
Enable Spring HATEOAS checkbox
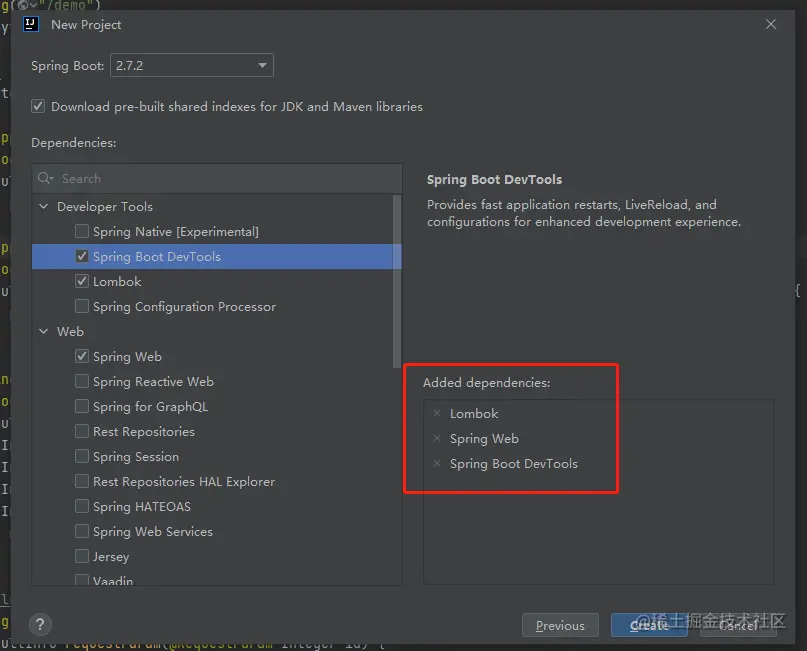point(82,506)
